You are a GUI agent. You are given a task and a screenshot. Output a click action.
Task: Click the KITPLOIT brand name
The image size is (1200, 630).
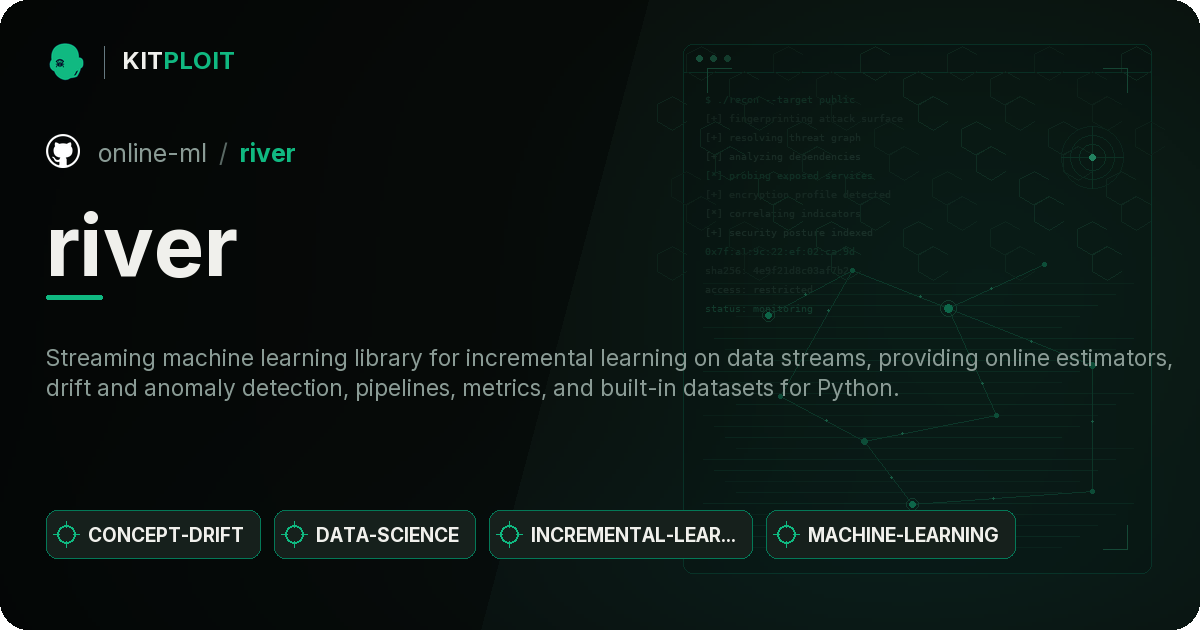(x=178, y=61)
